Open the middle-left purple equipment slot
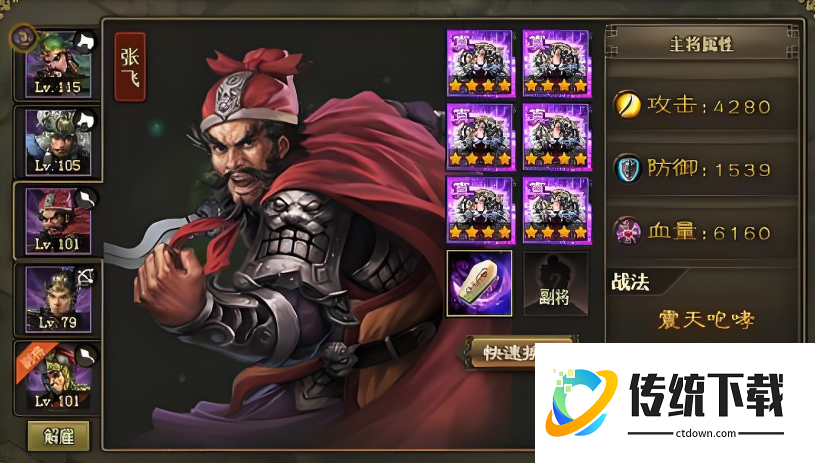The image size is (815, 463). coord(480,137)
